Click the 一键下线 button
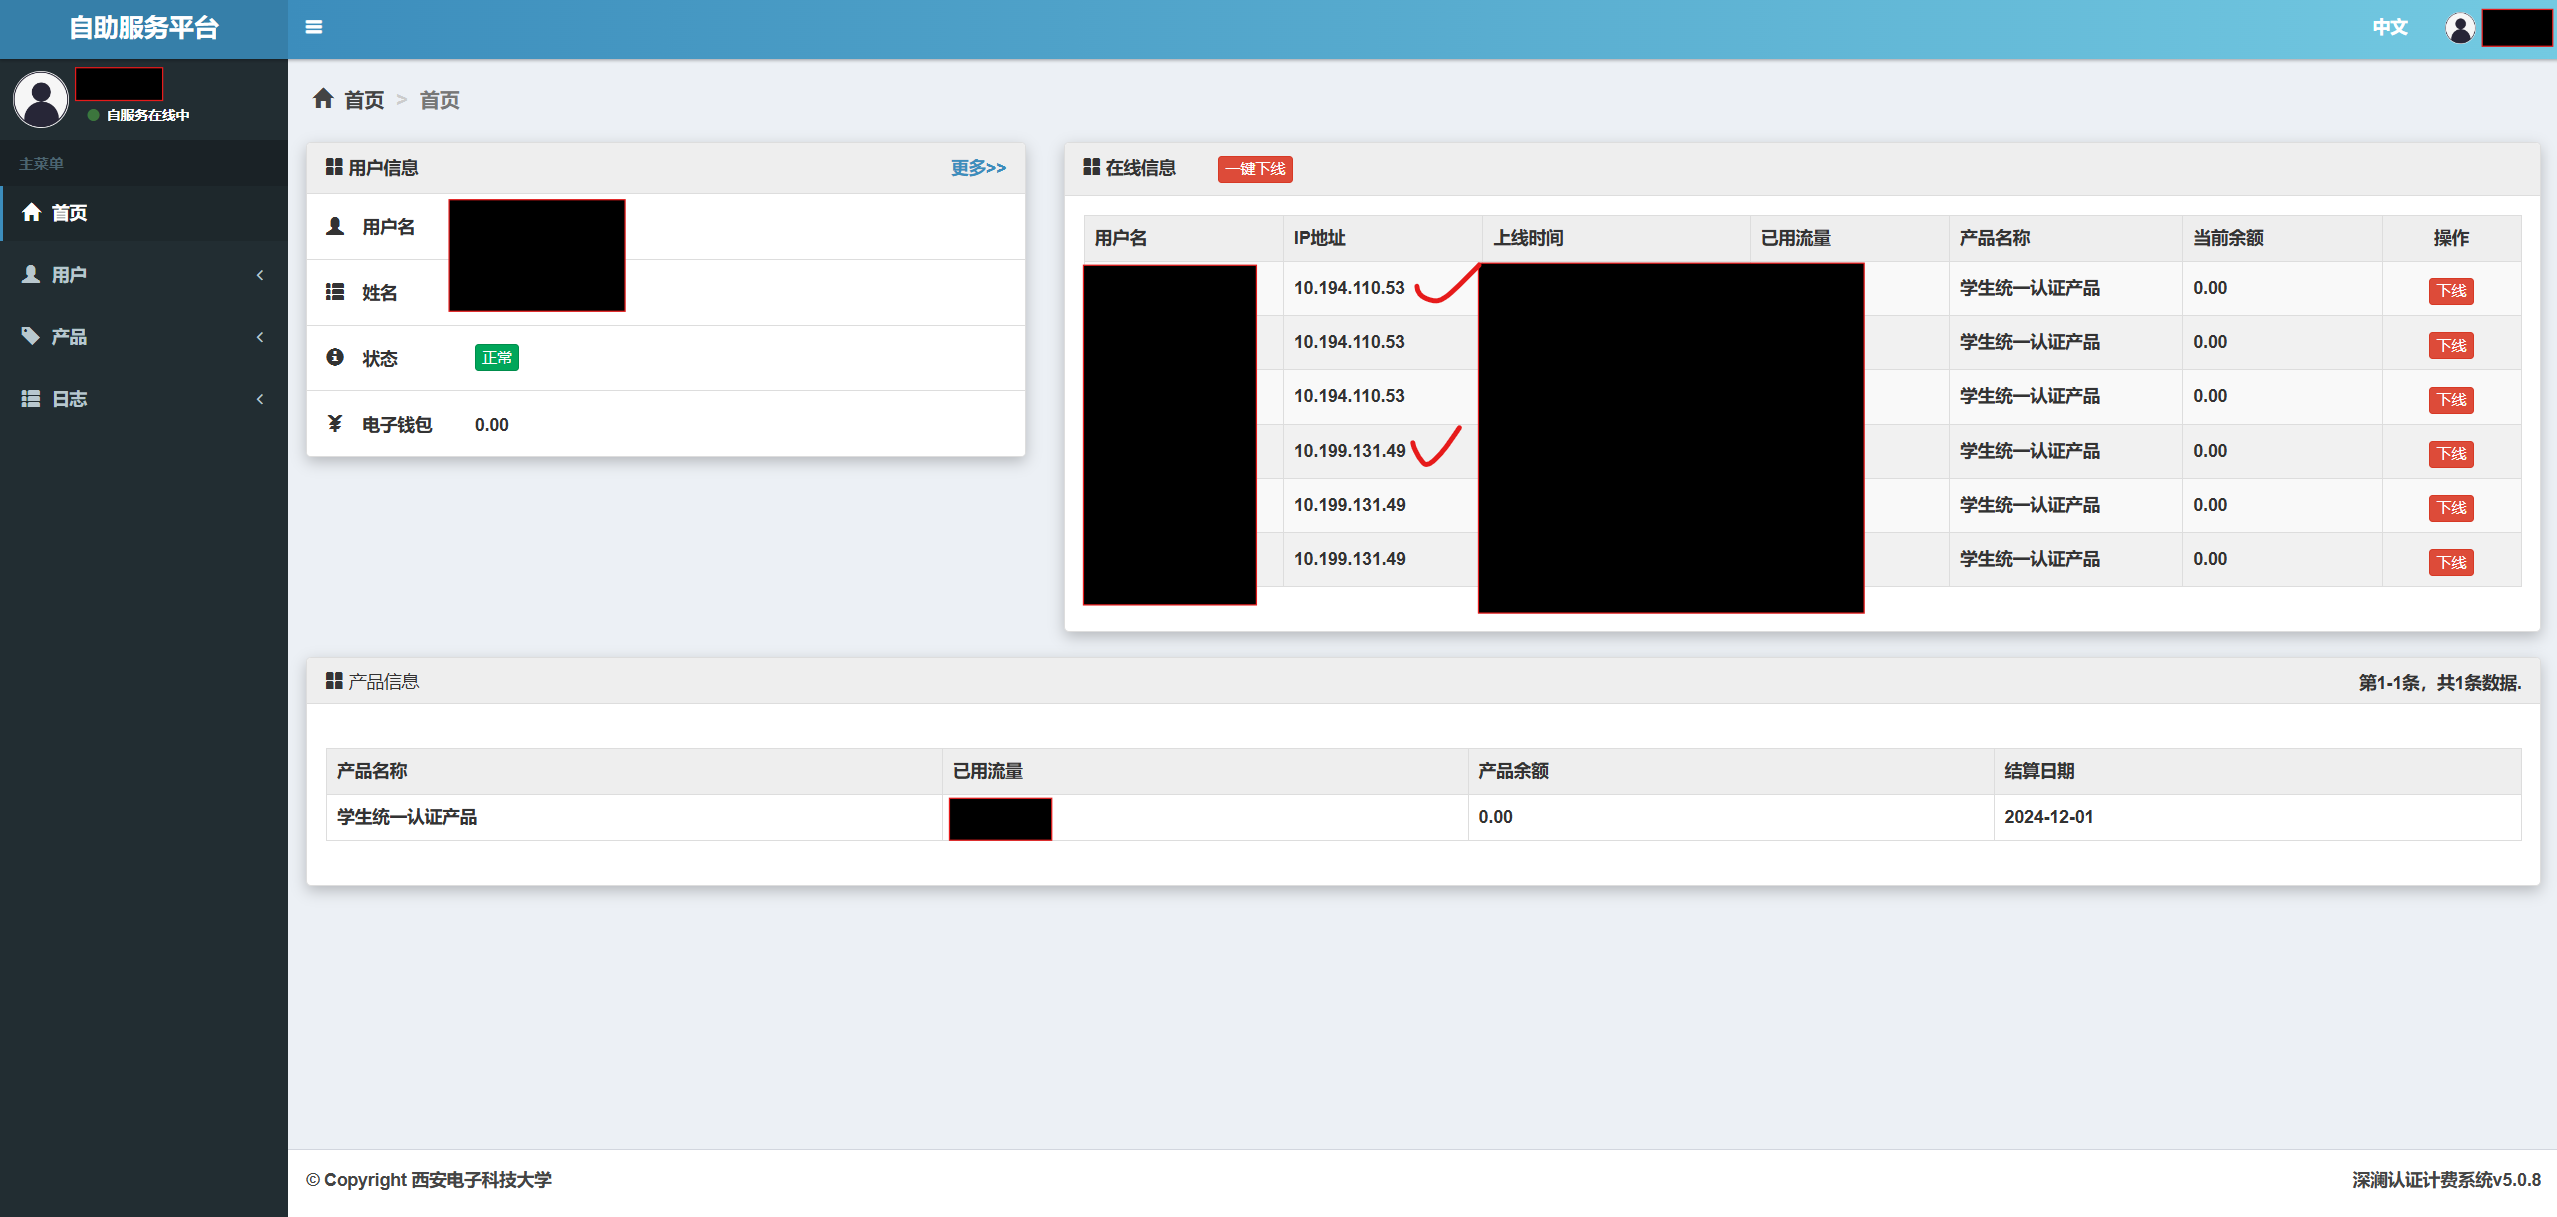 click(1255, 169)
